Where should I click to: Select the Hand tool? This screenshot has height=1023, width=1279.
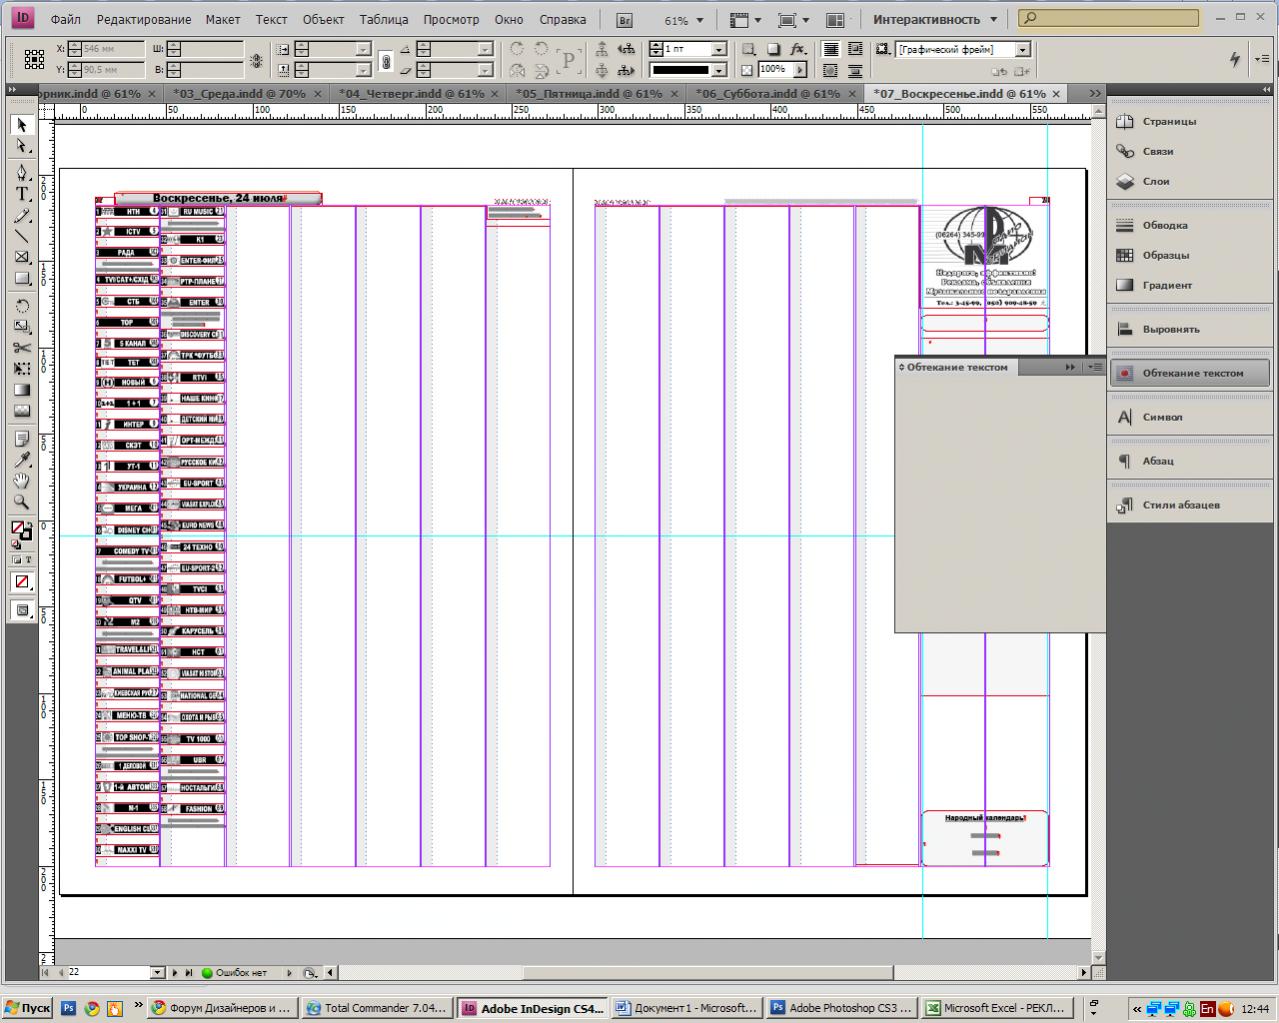(x=22, y=481)
